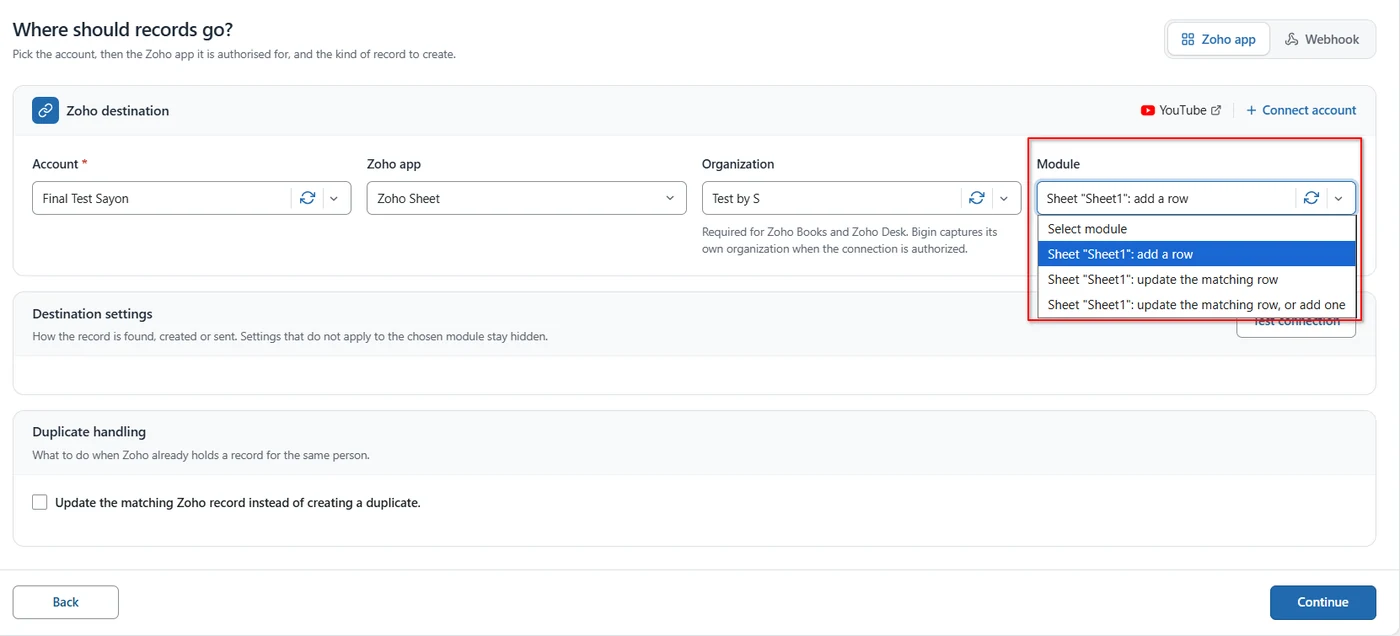Click the Continue button

(1323, 602)
